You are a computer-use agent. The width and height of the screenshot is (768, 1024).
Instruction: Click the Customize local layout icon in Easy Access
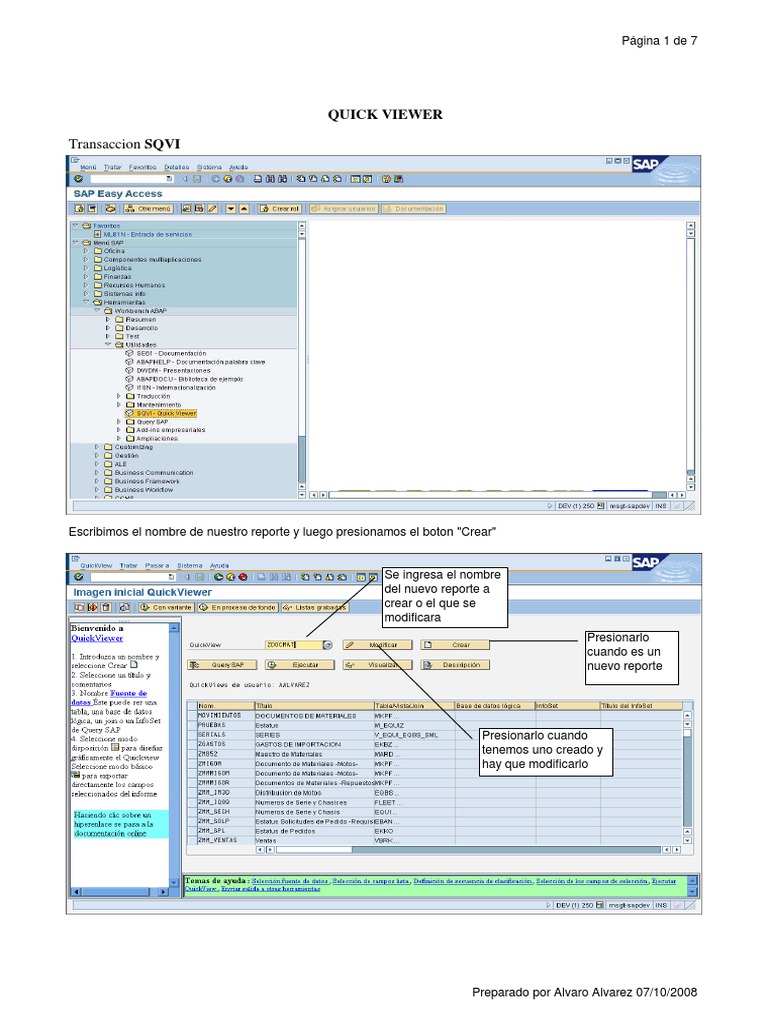398,179
